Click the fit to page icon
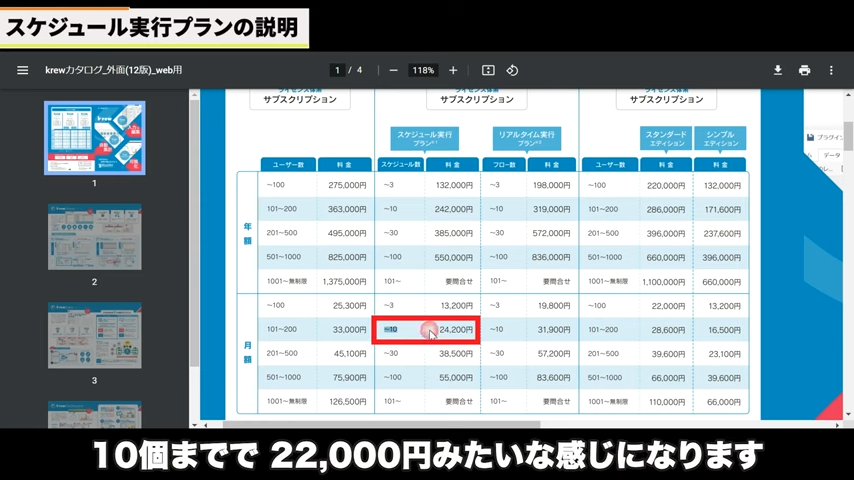The width and height of the screenshot is (854, 480). coord(488,71)
